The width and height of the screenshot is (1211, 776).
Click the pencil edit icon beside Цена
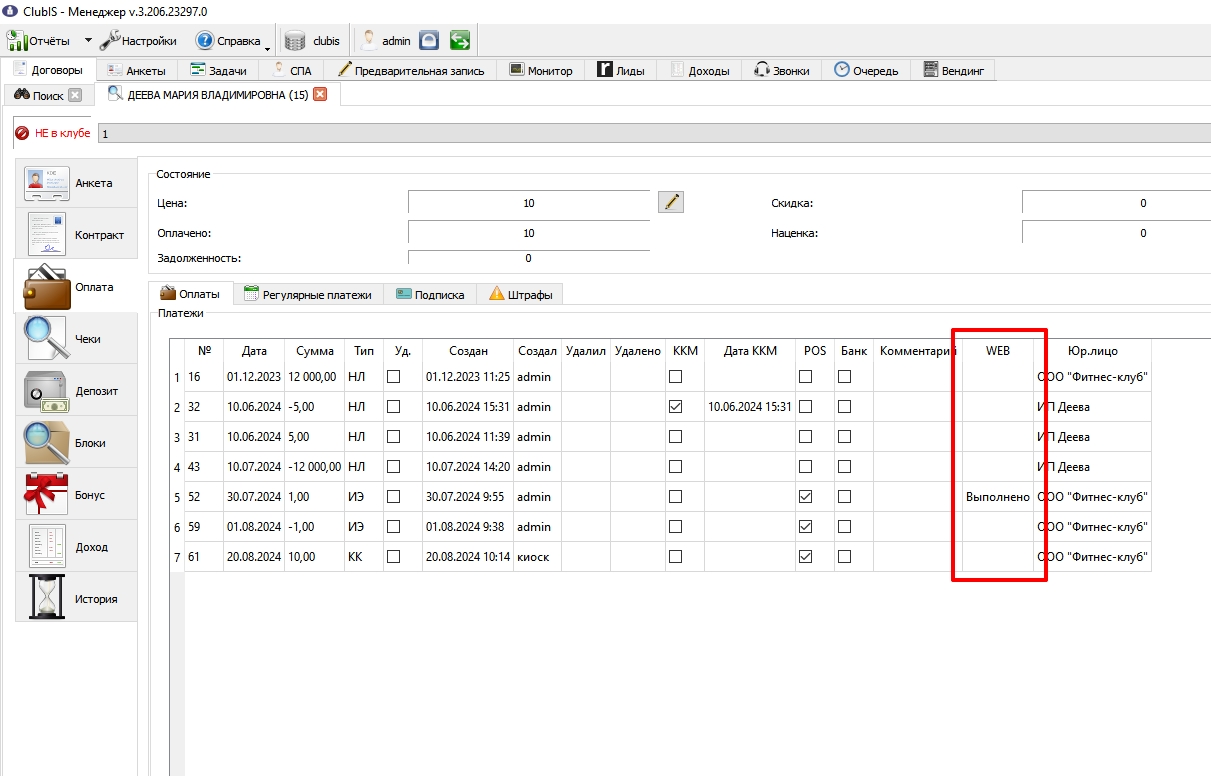coord(671,203)
